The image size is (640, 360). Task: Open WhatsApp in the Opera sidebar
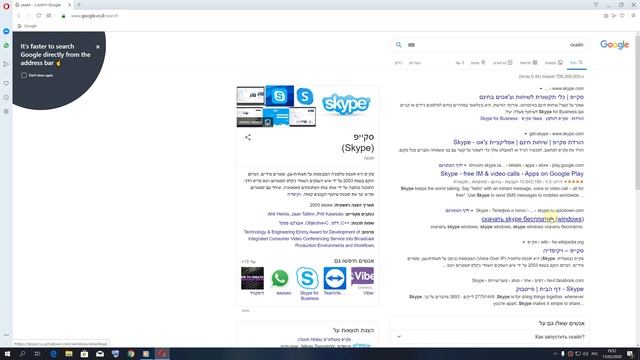pos(6,45)
